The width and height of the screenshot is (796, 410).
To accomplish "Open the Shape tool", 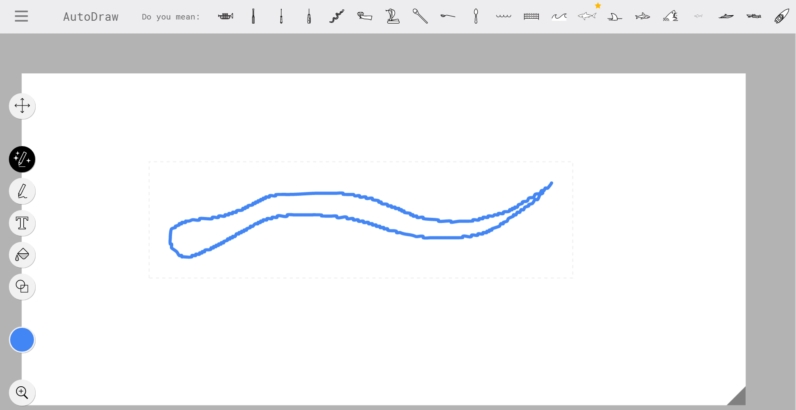I will 22,287.
